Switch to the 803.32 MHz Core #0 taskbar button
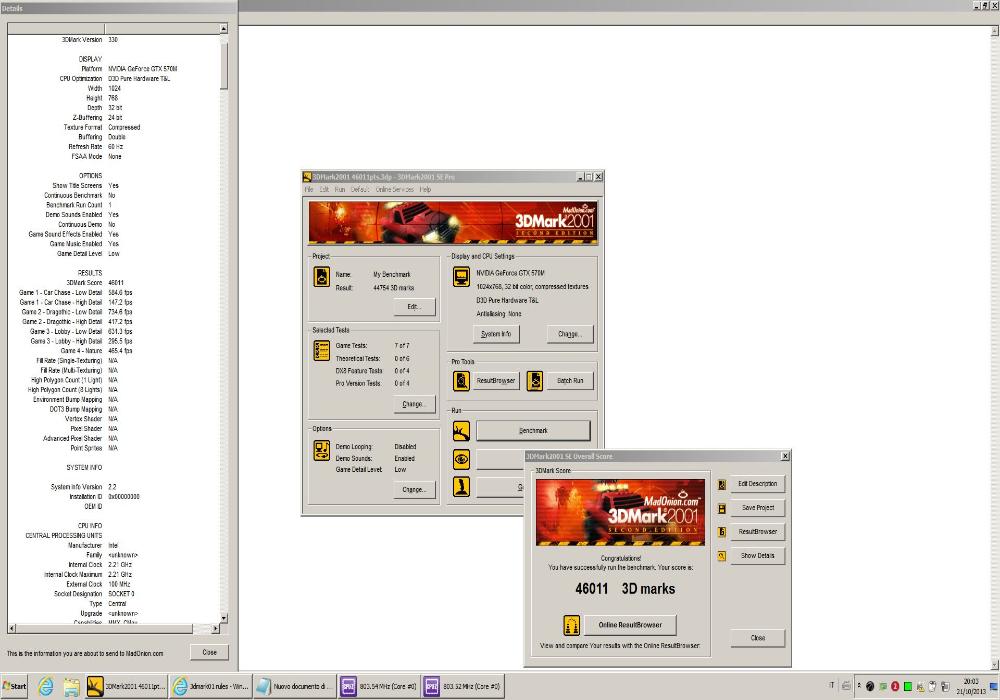This screenshot has height=700, width=1000. (x=463, y=687)
